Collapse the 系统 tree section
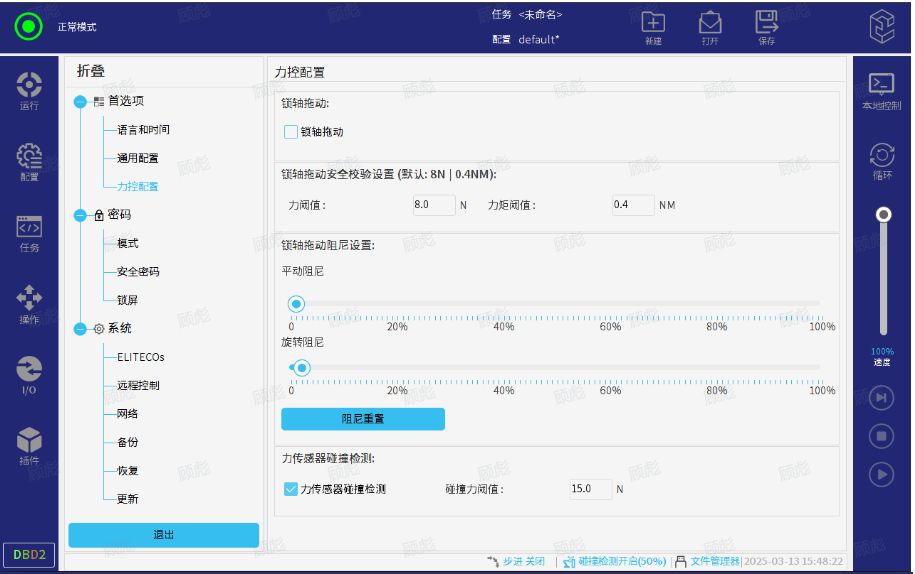Screen dimensions: 915x574 click(x=80, y=328)
